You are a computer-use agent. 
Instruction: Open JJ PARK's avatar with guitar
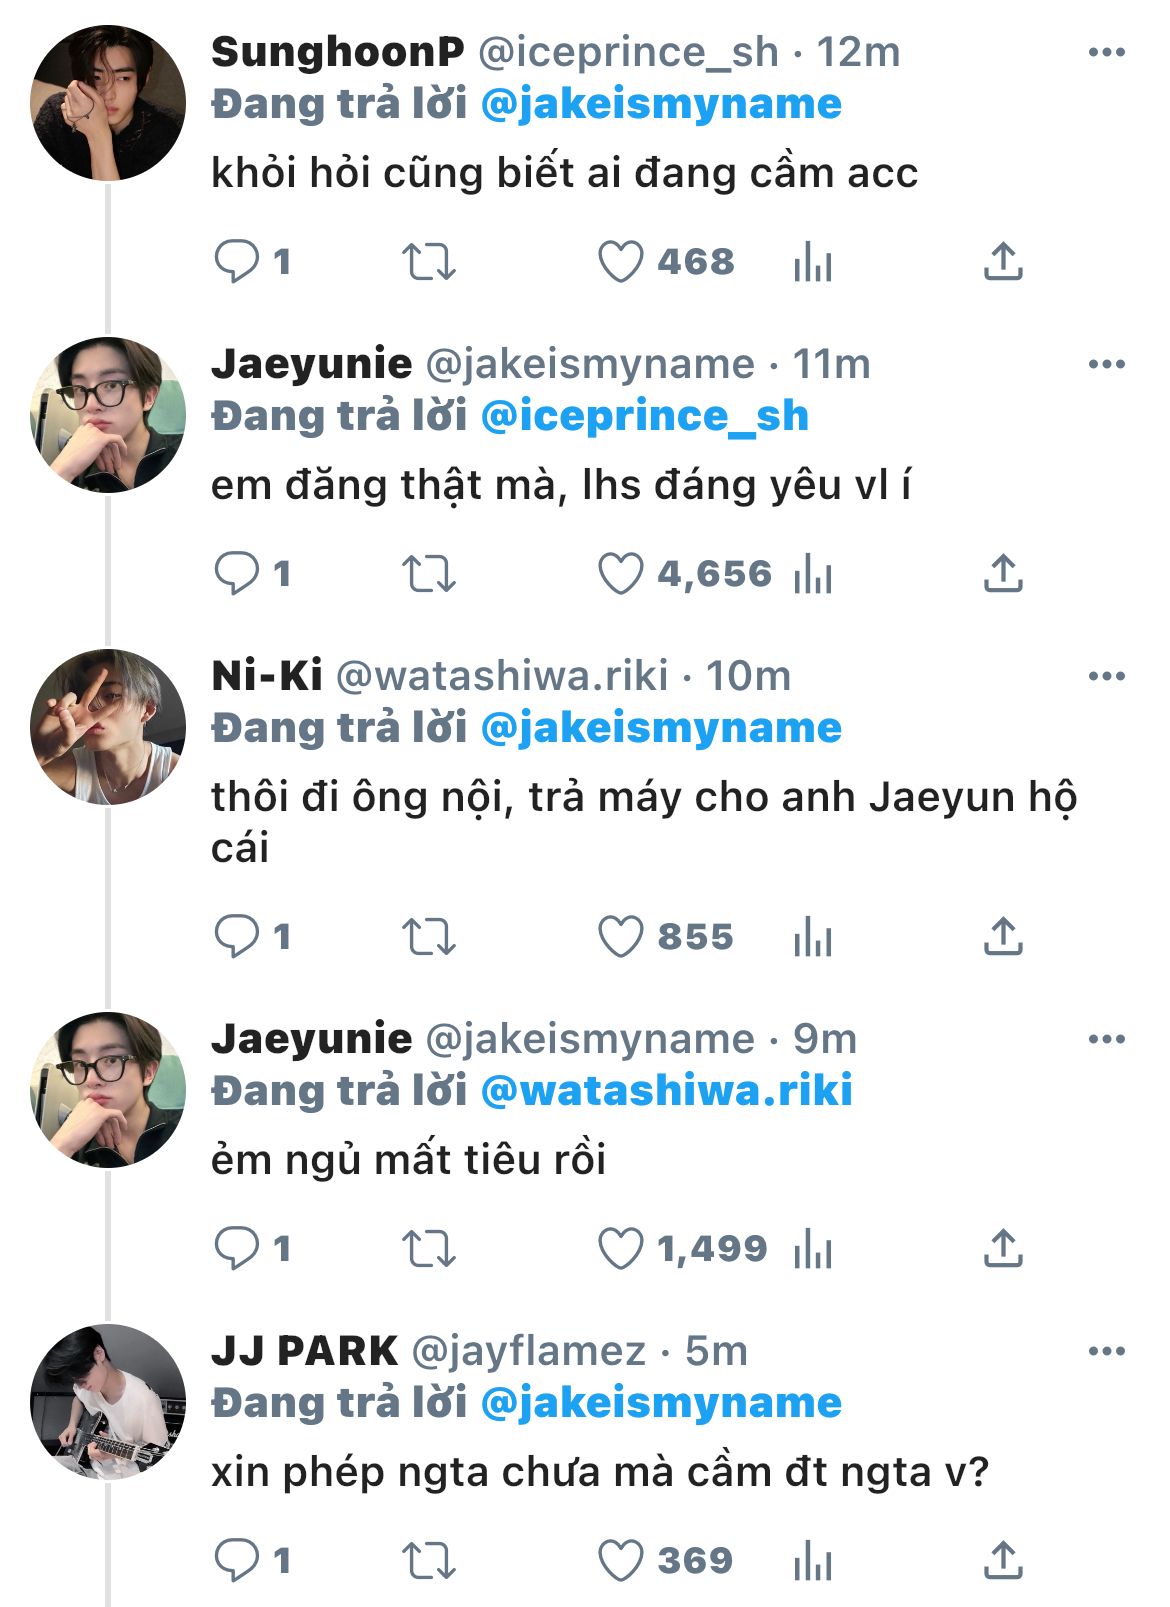(108, 1402)
